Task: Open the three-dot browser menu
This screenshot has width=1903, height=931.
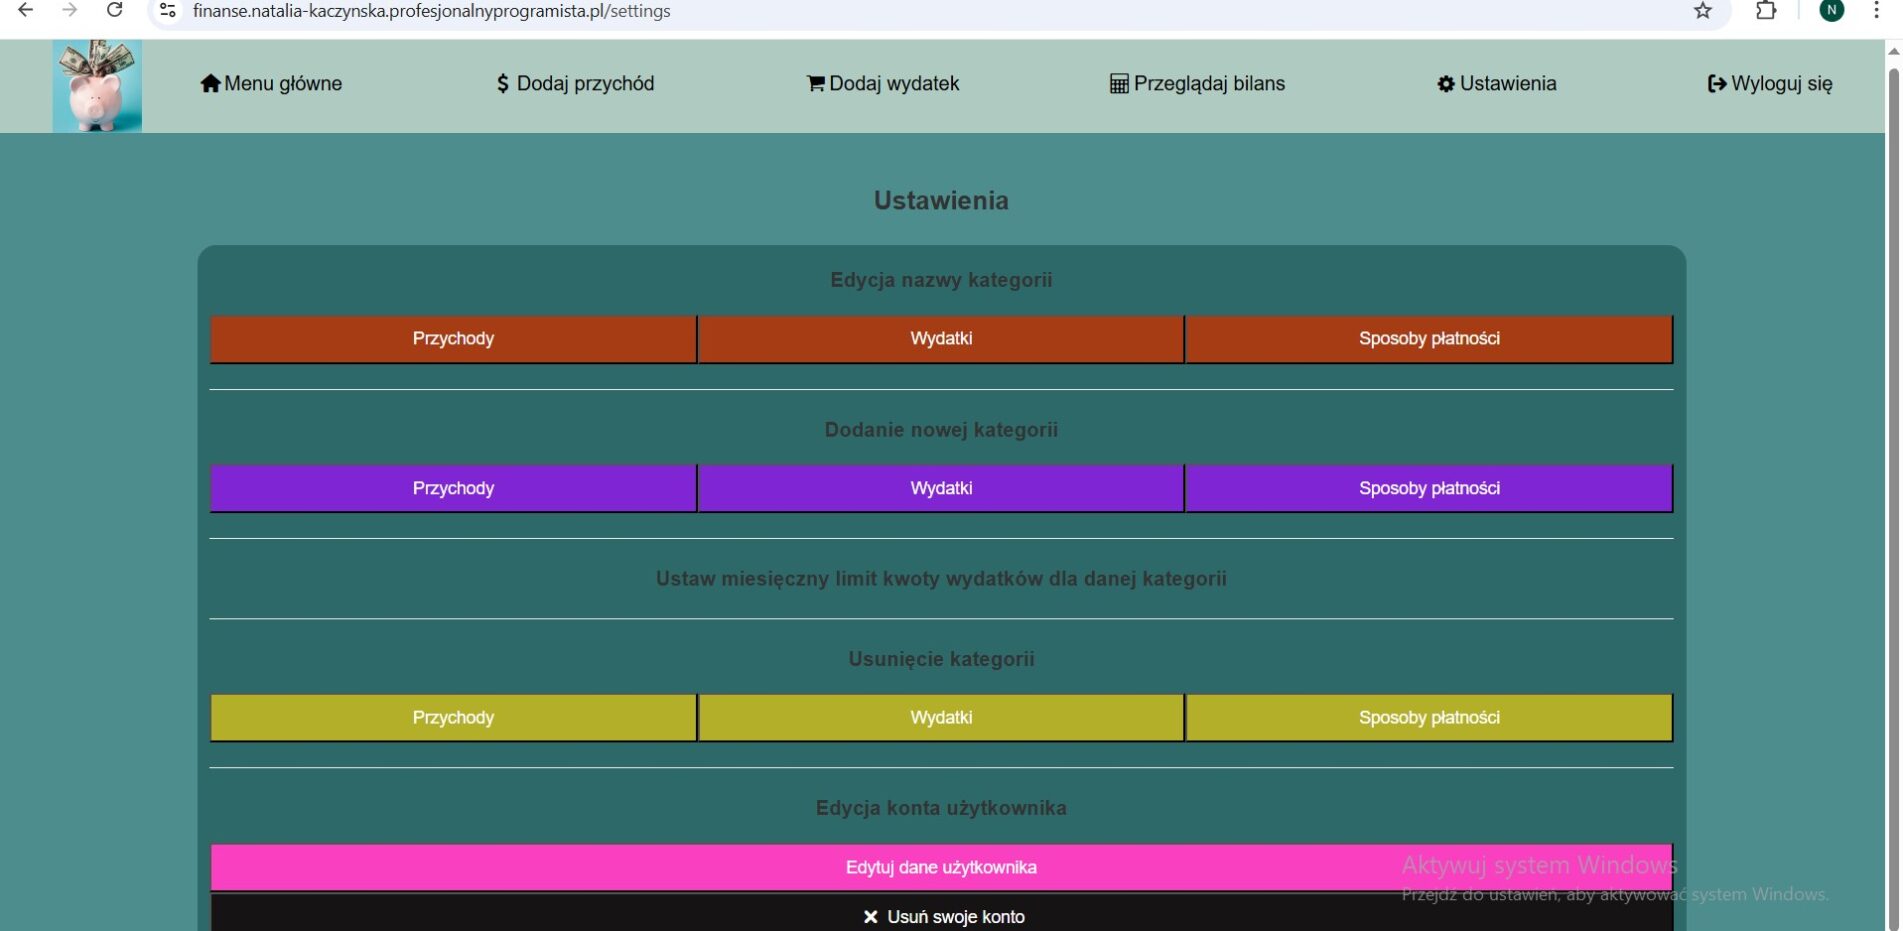Action: pos(1877,11)
